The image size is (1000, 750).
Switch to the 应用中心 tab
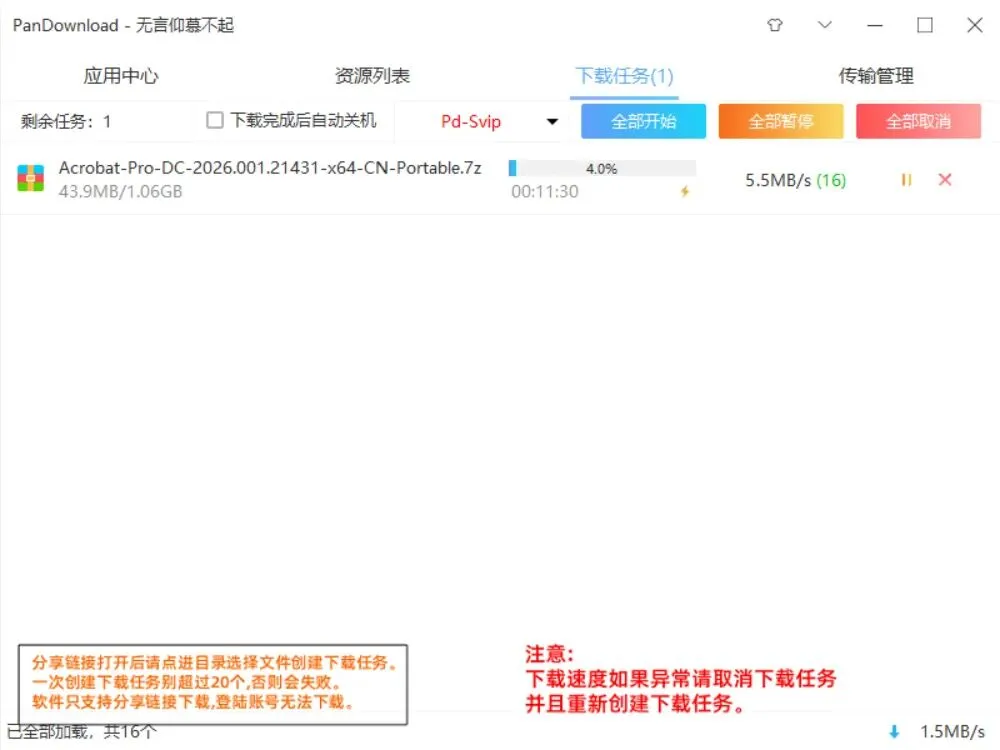point(121,76)
